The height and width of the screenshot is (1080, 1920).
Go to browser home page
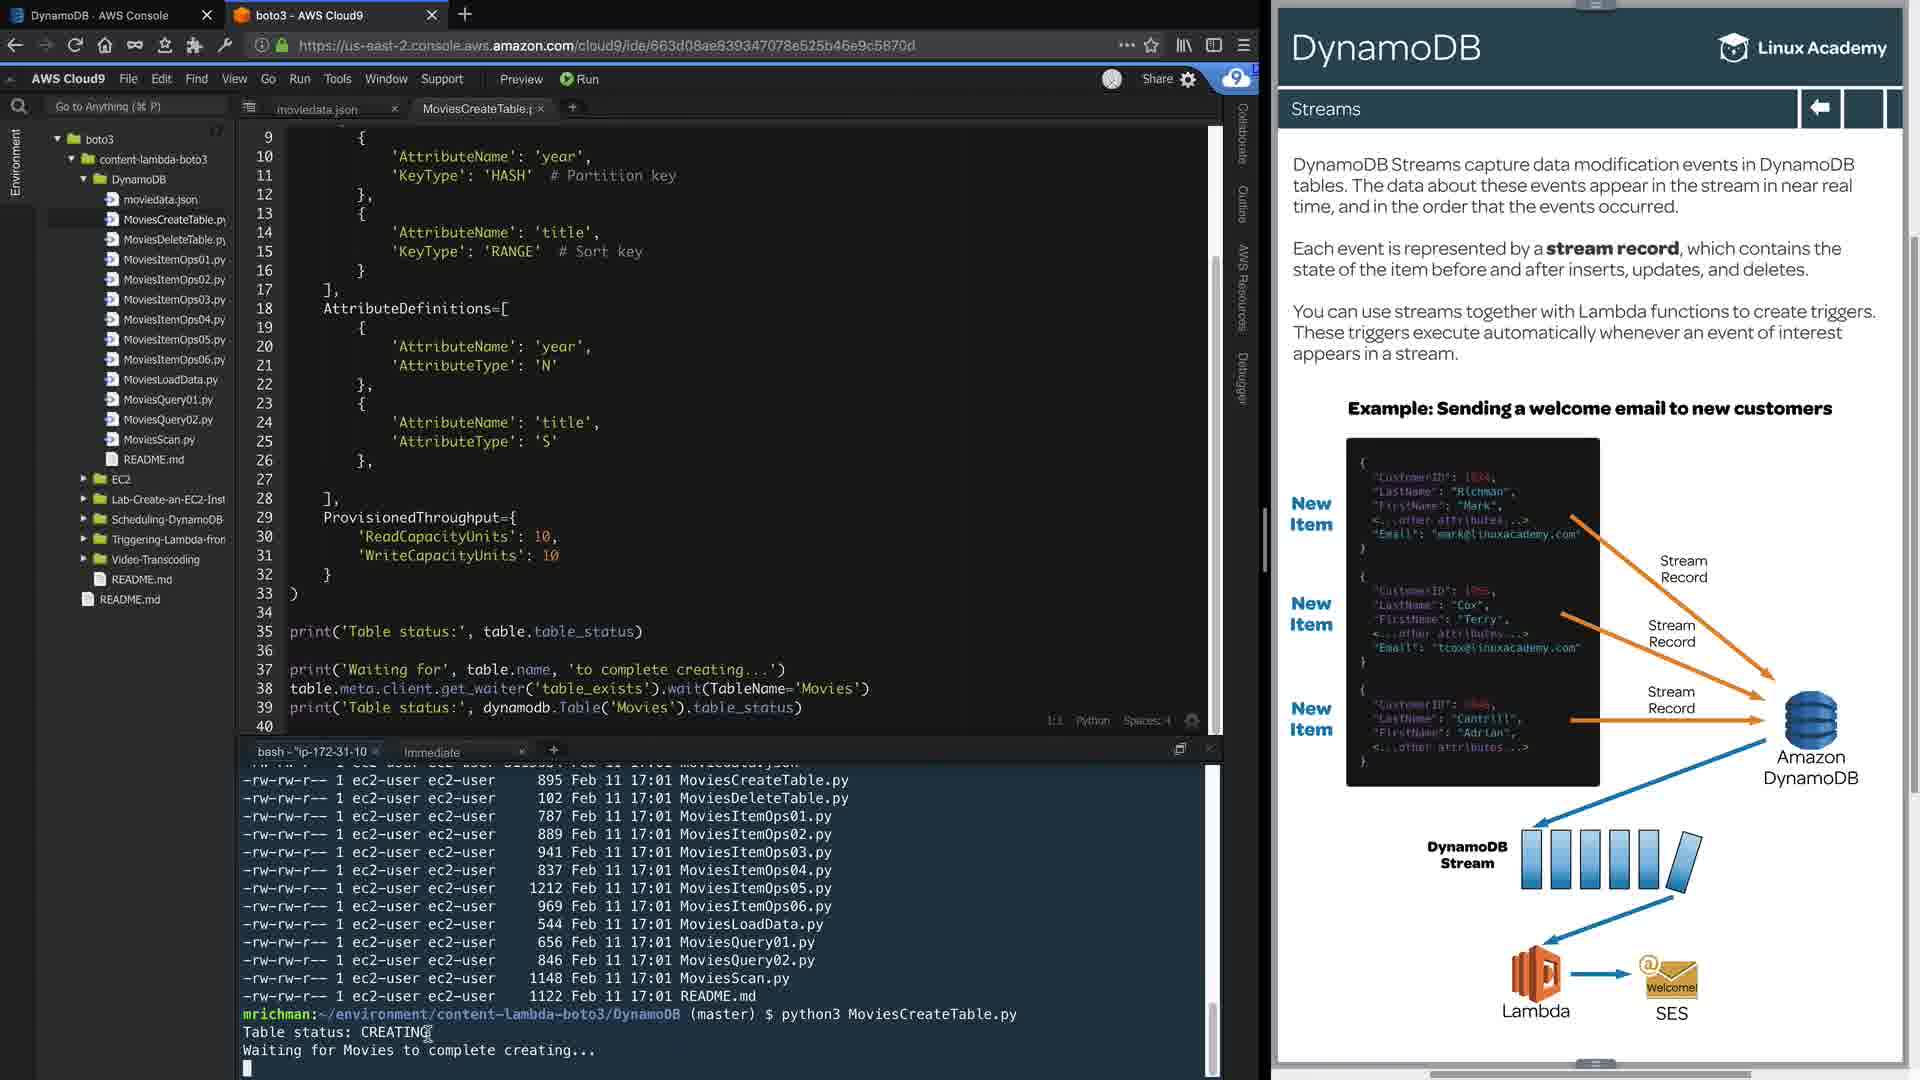[105, 45]
